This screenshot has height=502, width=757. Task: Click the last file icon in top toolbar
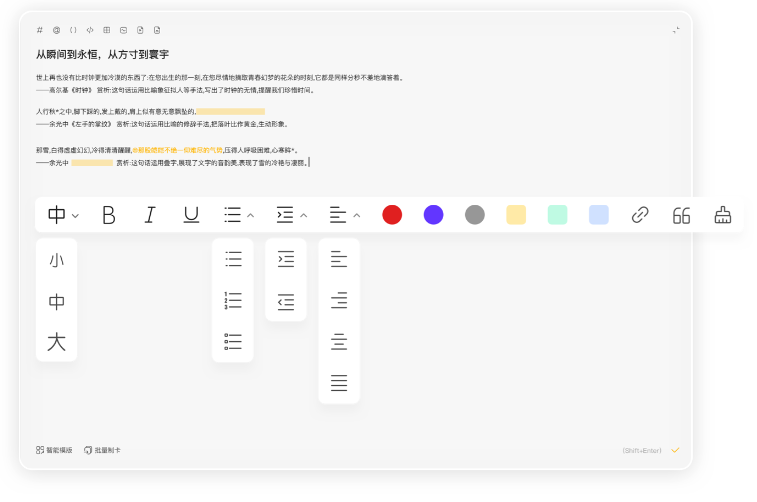(x=157, y=30)
